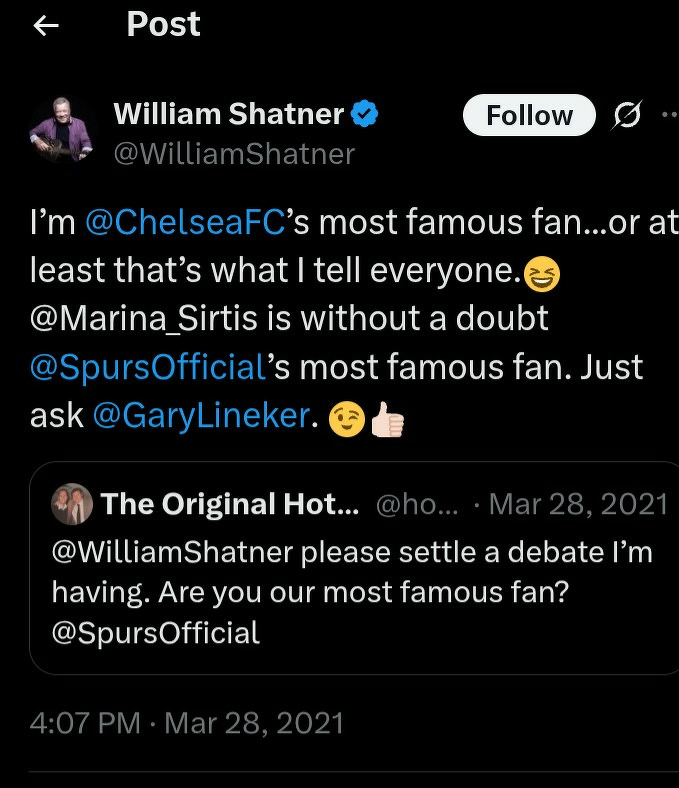Open the more options ellipsis menu
This screenshot has width=679, height=788.
668,116
